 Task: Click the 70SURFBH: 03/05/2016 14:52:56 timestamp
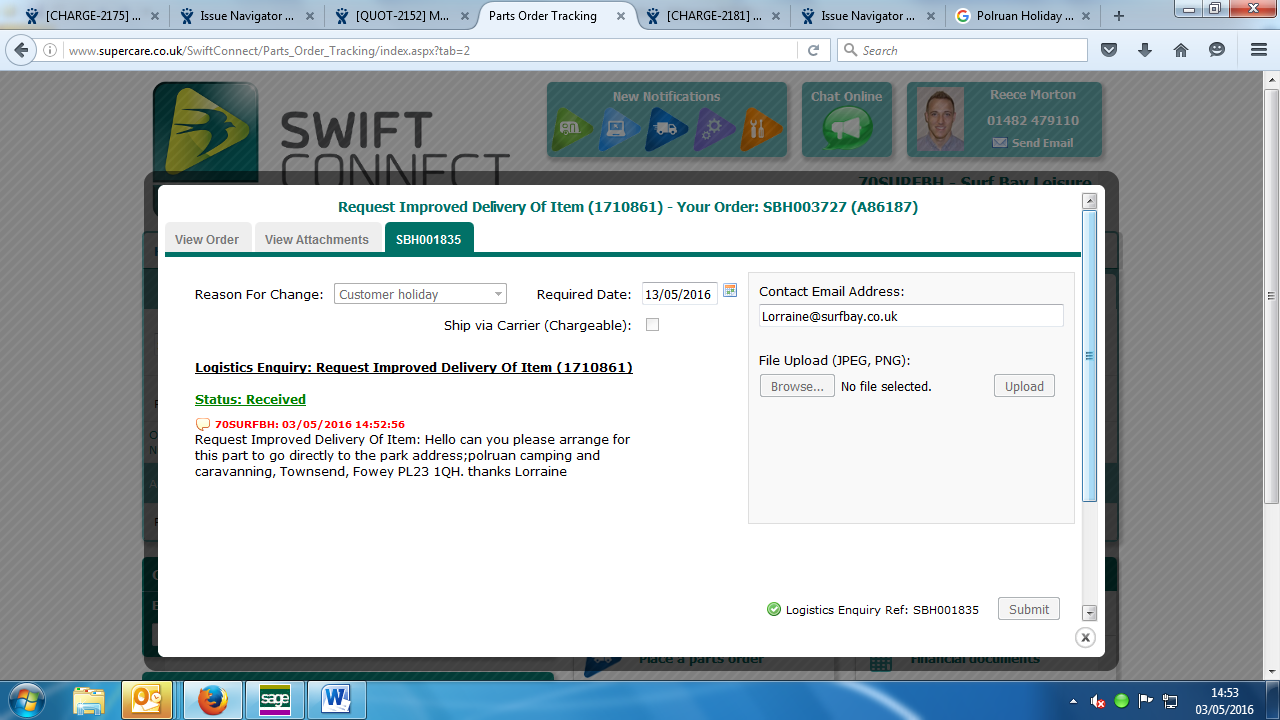point(310,424)
